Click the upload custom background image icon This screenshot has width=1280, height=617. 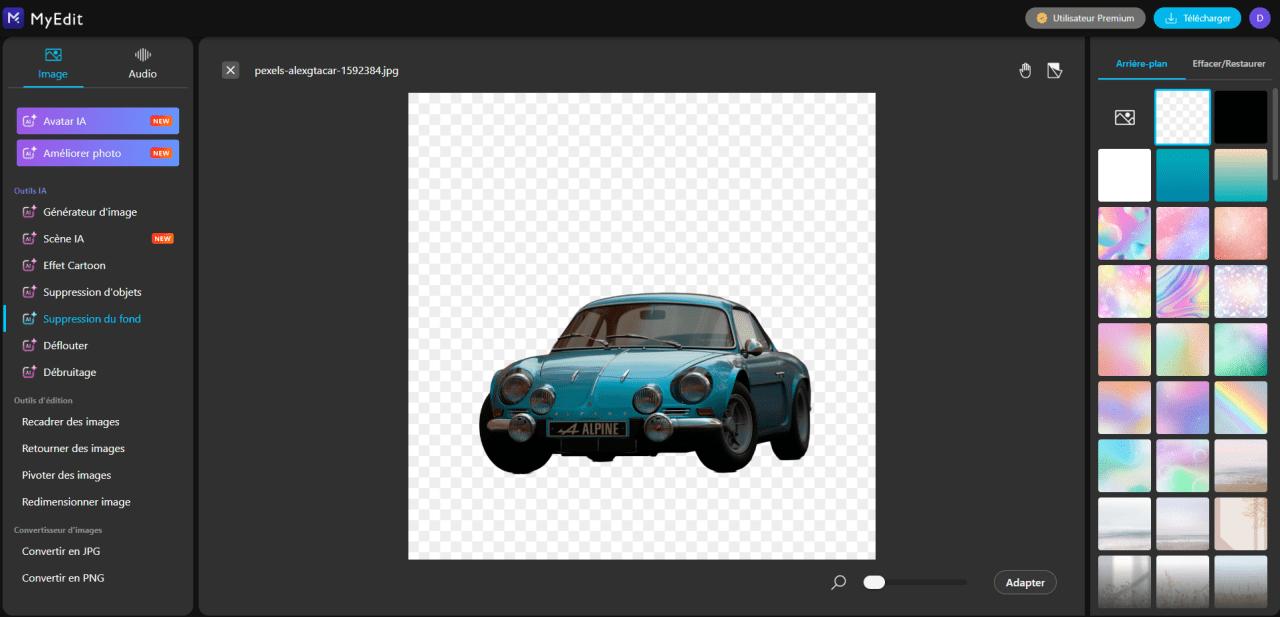1124,116
